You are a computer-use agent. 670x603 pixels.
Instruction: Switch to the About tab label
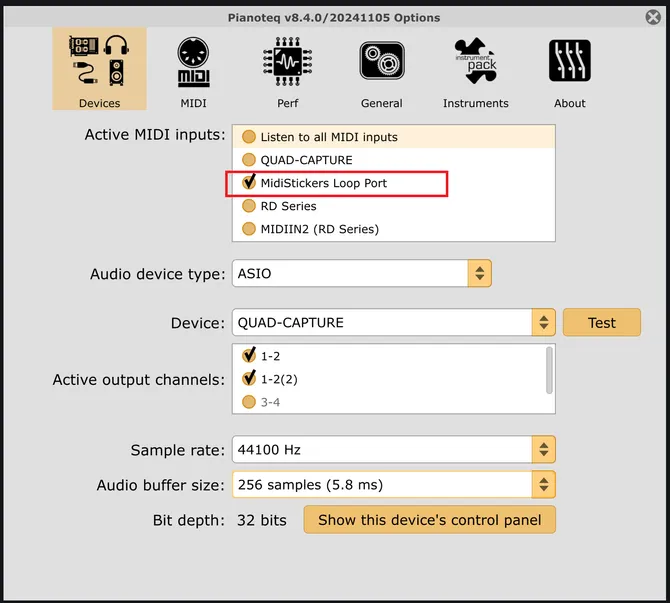click(570, 103)
